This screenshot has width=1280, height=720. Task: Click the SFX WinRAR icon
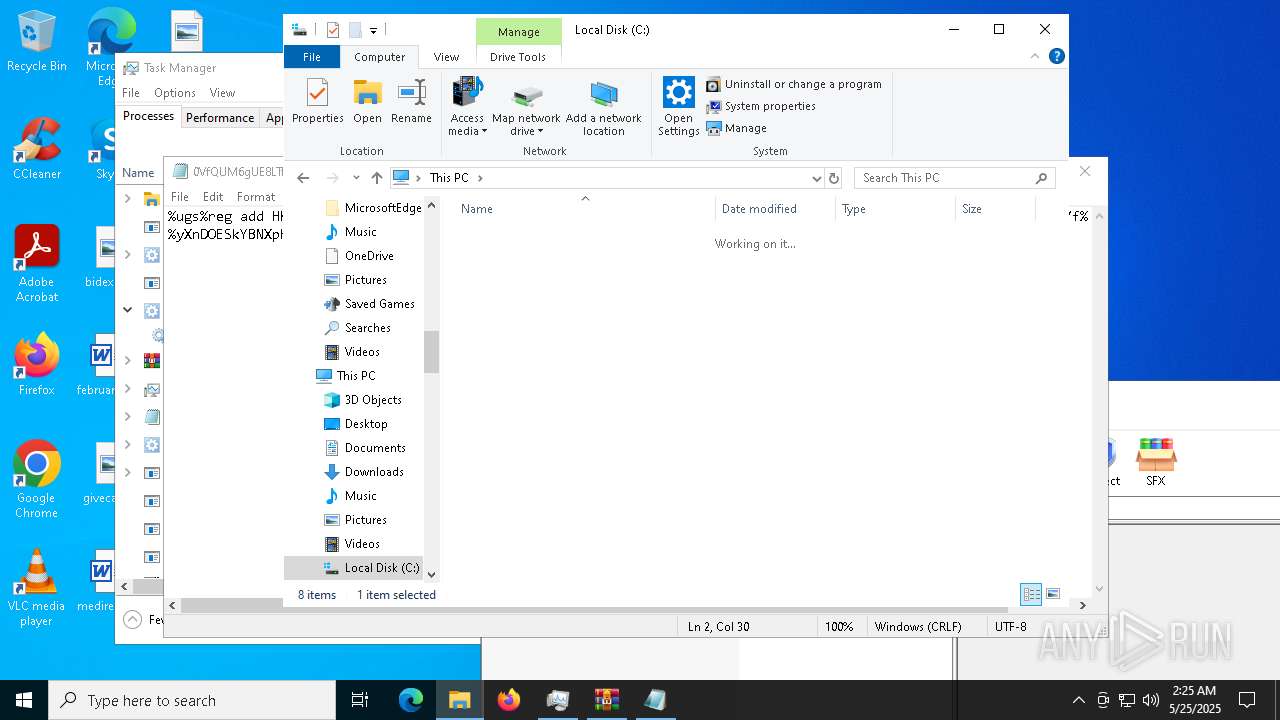pyautogui.click(x=1155, y=463)
